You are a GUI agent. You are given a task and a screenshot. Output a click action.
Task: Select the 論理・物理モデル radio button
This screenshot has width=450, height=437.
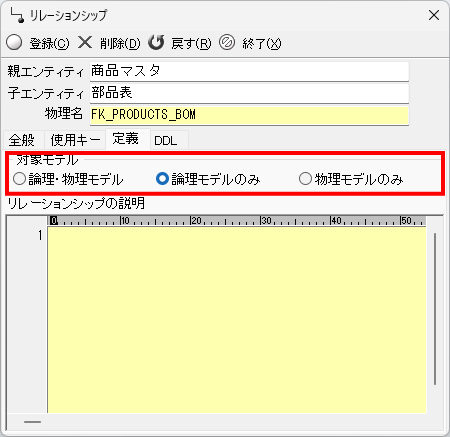pyautogui.click(x=19, y=179)
